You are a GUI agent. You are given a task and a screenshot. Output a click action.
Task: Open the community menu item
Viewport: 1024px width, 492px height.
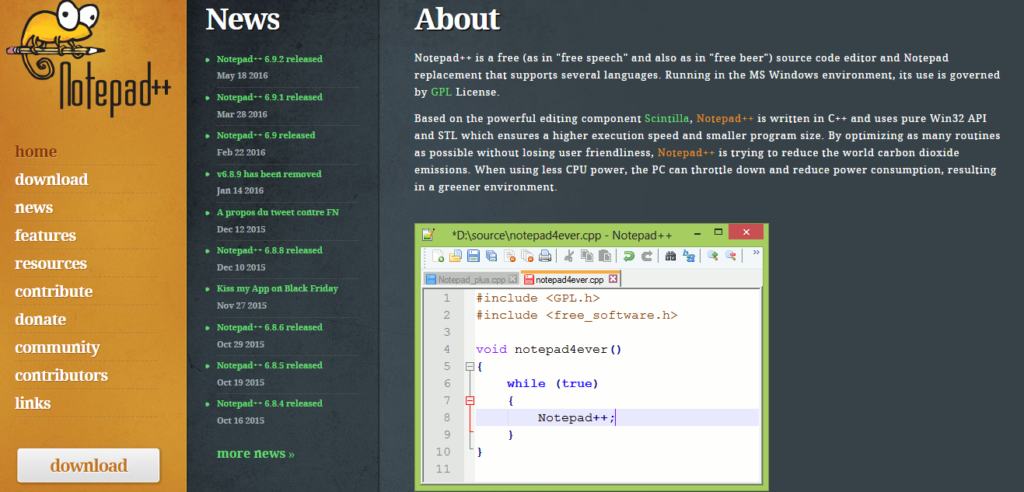57,348
